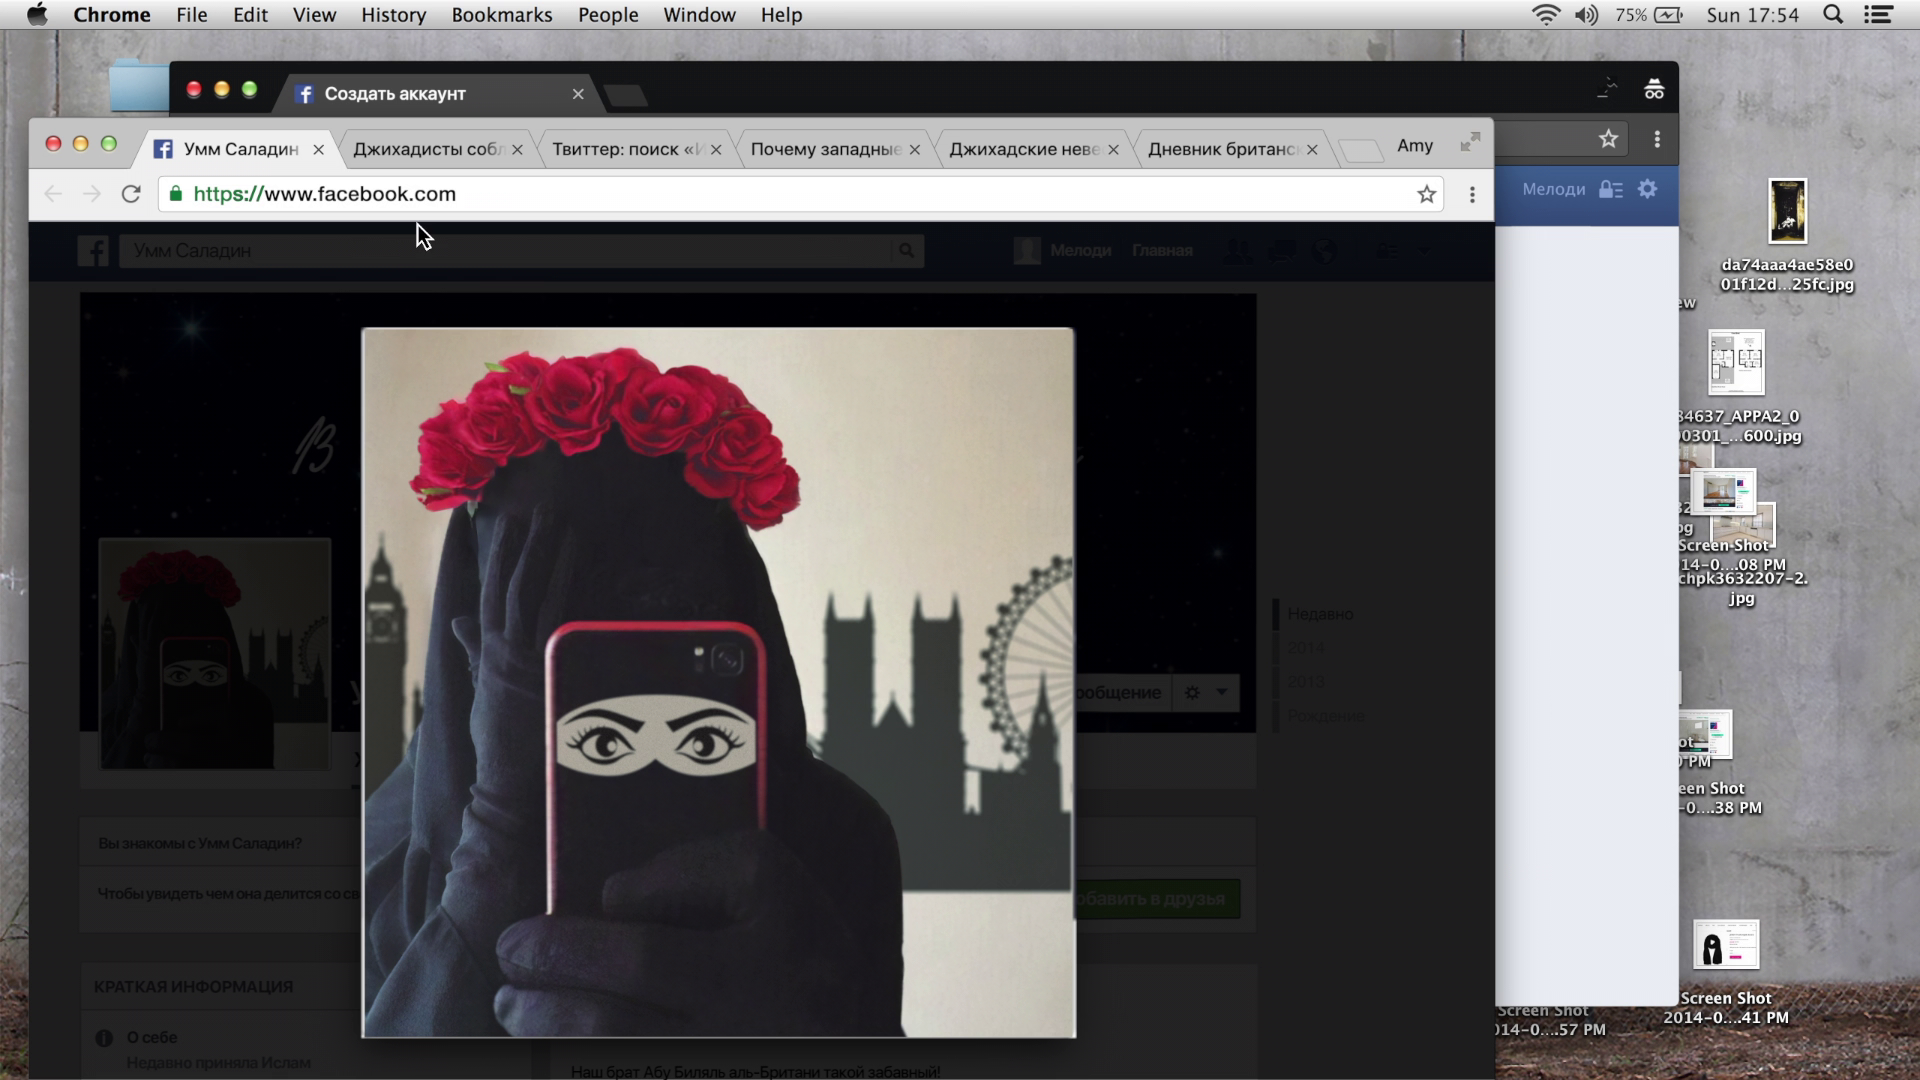This screenshot has width=1920, height=1080.
Task: Show battery status menu
Action: (1649, 15)
